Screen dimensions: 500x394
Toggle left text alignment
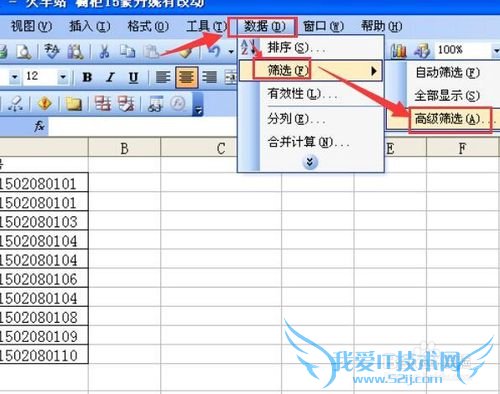pyautogui.click(x=163, y=77)
